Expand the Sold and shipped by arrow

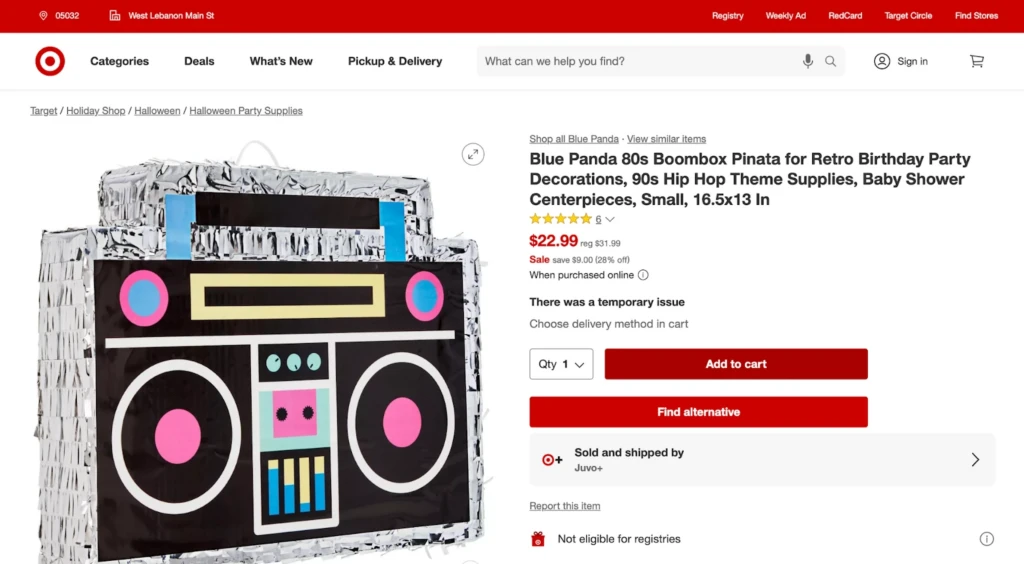point(975,460)
